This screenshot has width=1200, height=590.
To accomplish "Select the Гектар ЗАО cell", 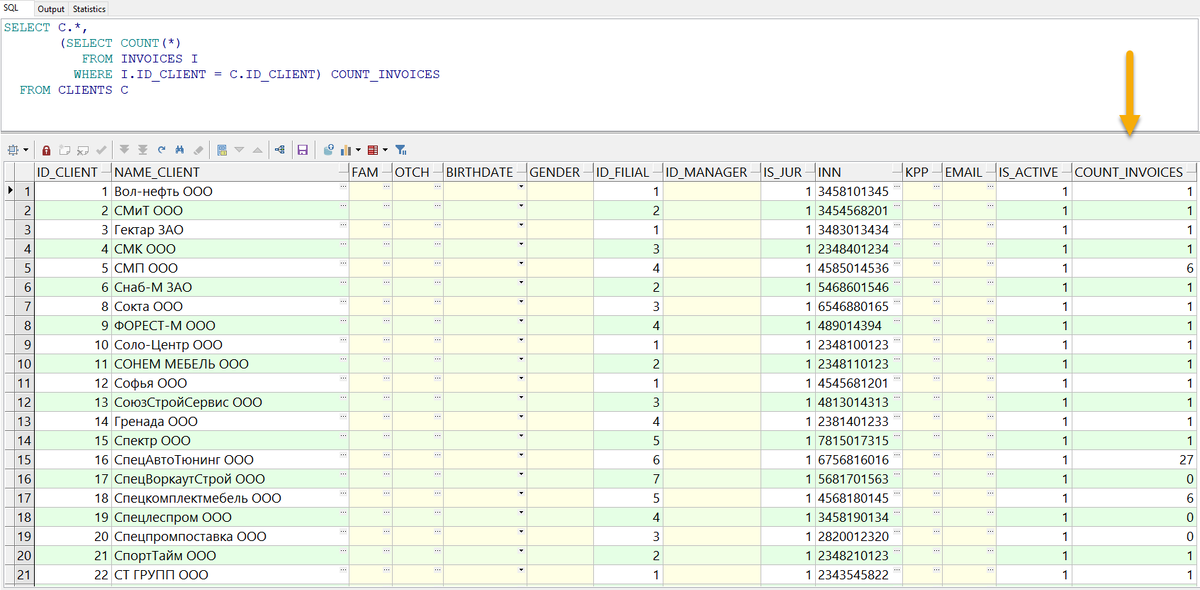I will (231, 230).
